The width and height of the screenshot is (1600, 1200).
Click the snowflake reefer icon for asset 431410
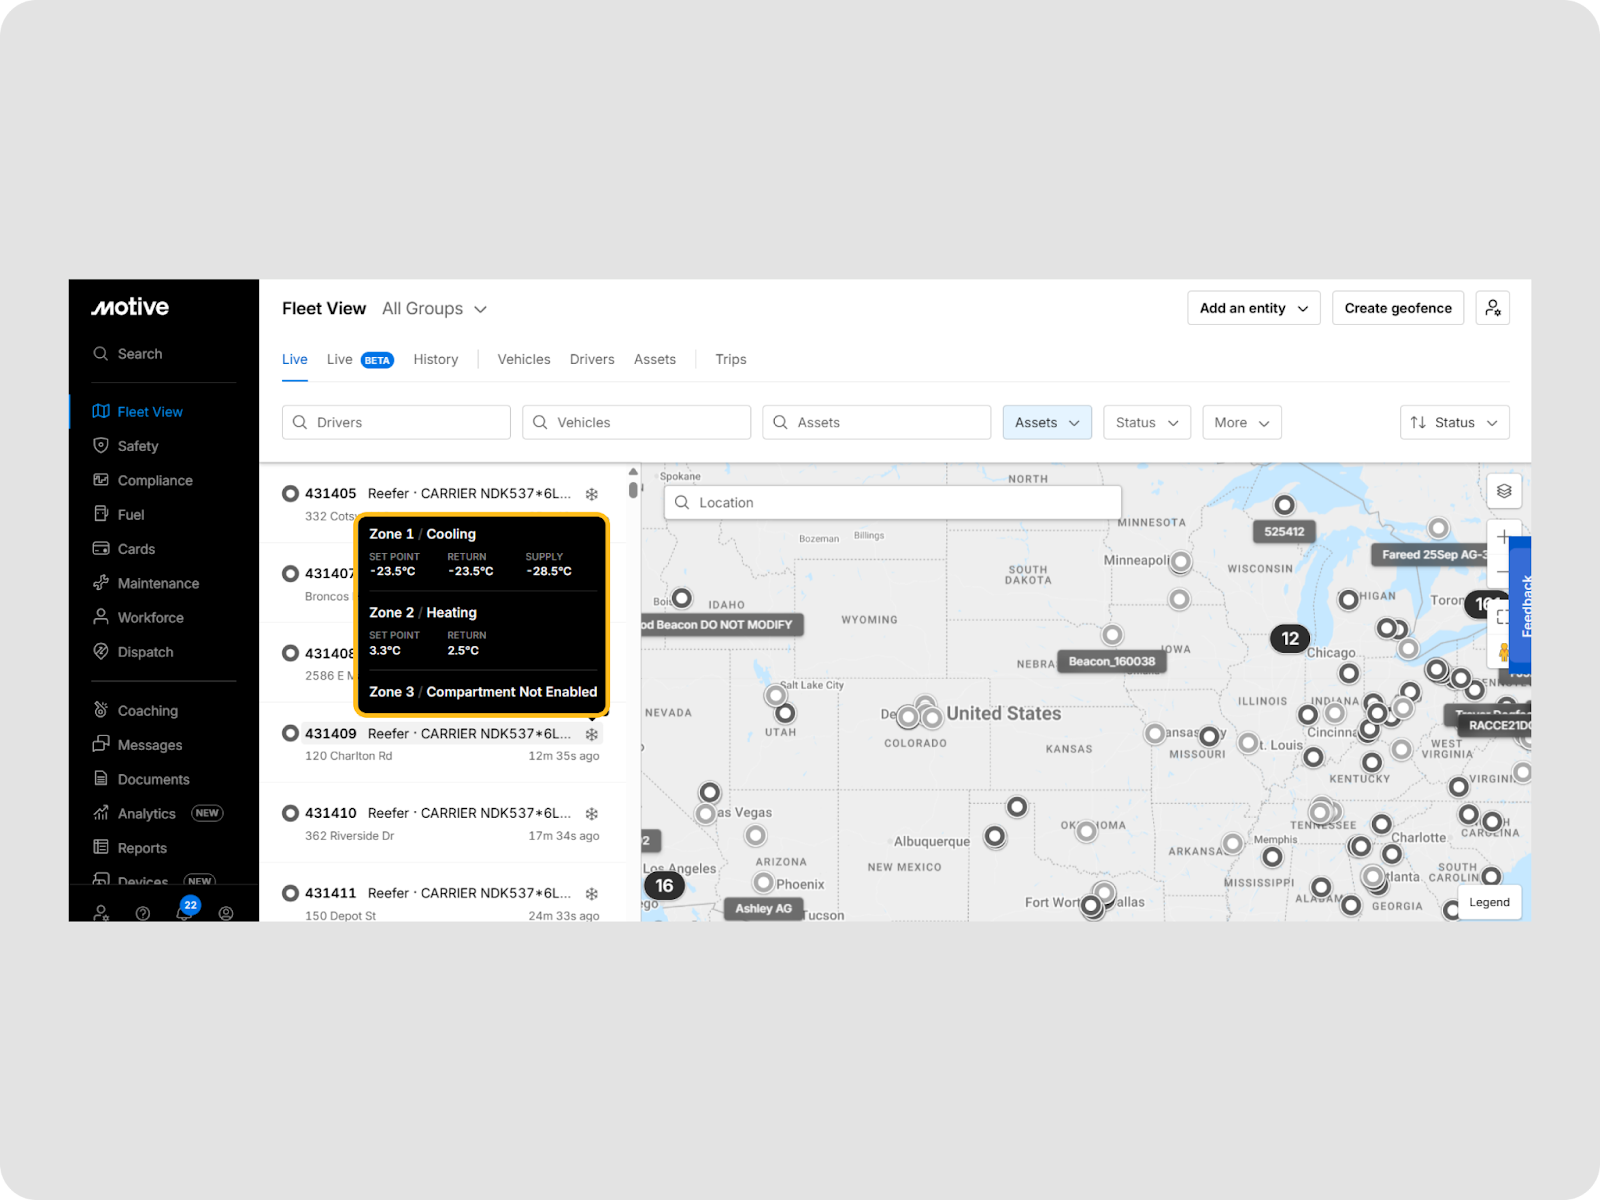tap(592, 814)
